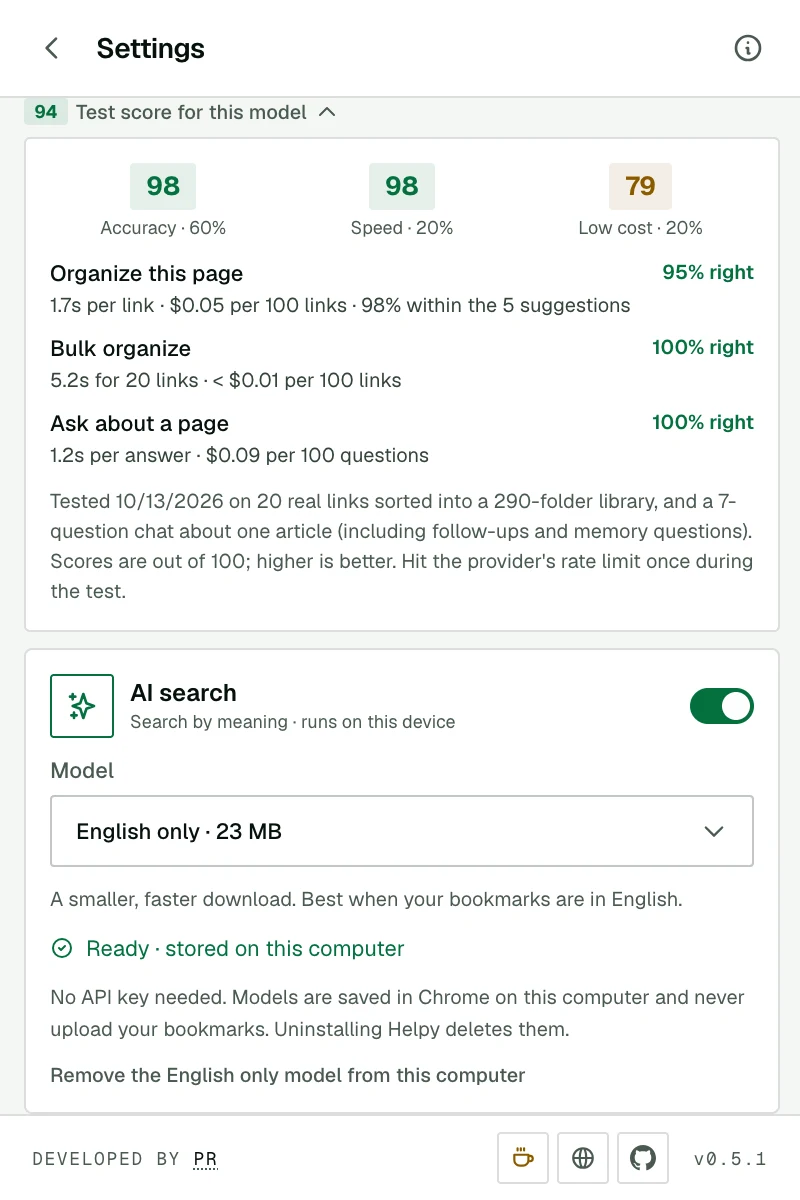Click the Accuracy 98 score tile
Viewport: 800px width, 1200px height.
163,186
